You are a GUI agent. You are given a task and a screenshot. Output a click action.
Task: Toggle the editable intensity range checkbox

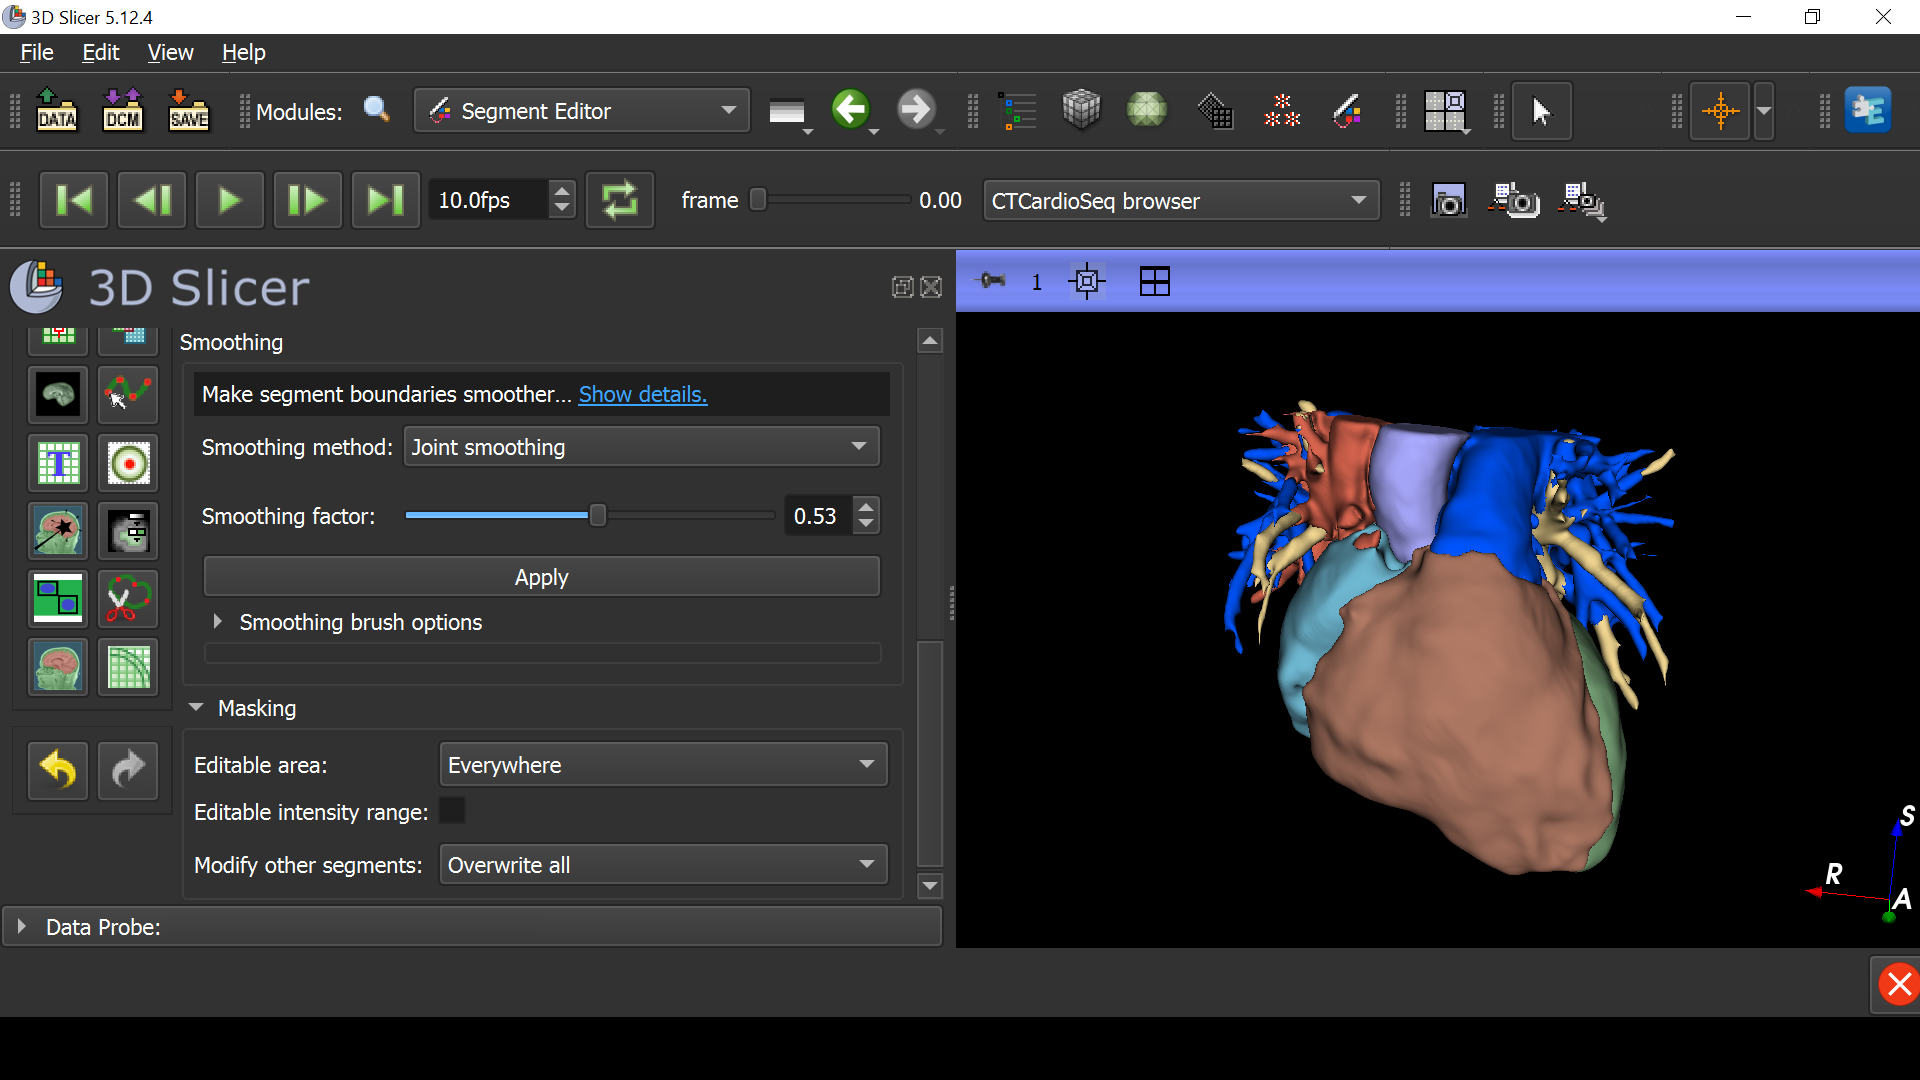tap(452, 811)
